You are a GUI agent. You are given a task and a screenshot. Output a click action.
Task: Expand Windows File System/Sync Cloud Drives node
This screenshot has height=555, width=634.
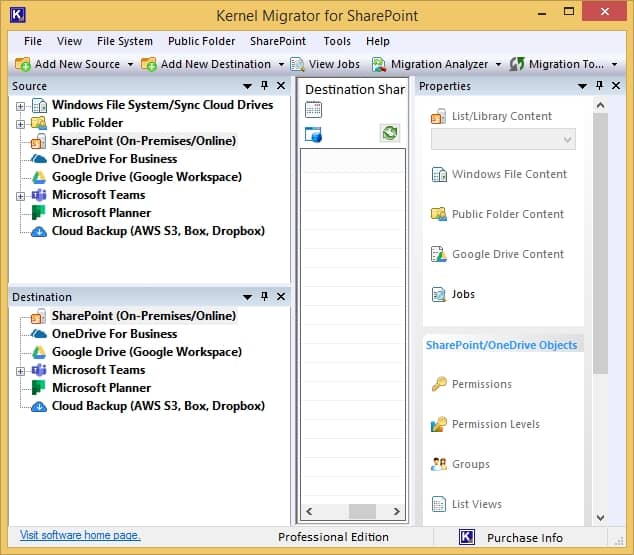click(x=20, y=106)
